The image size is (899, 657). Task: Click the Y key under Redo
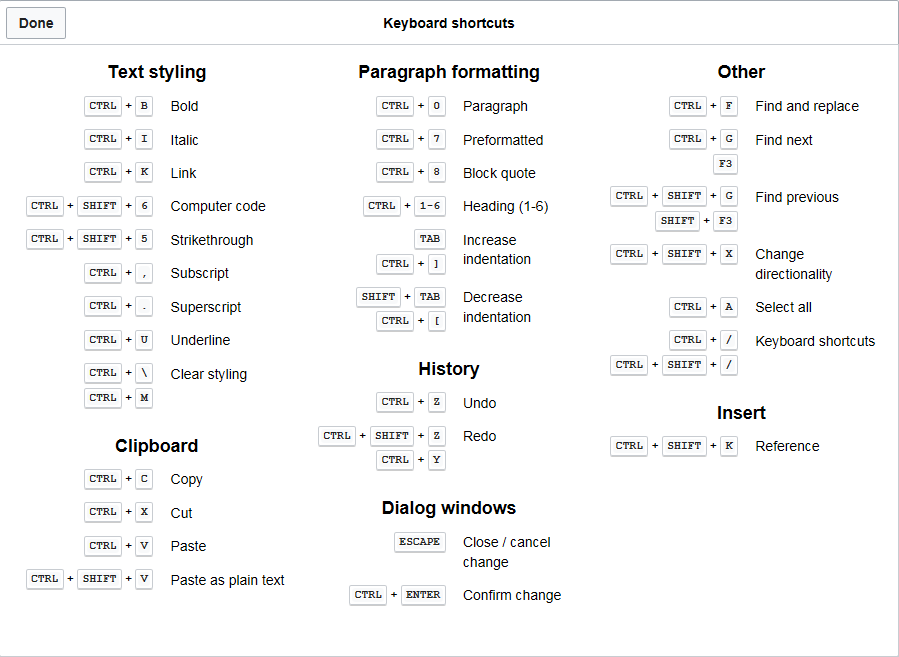[436, 460]
